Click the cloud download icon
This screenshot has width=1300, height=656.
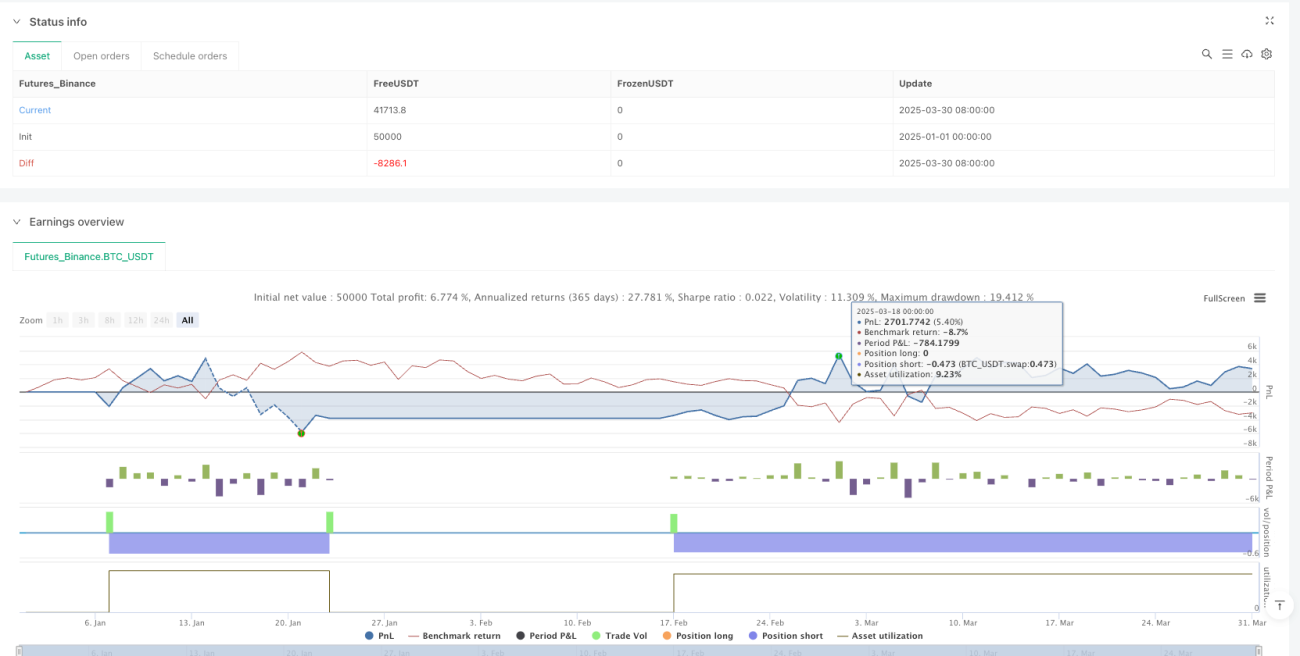(1247, 54)
